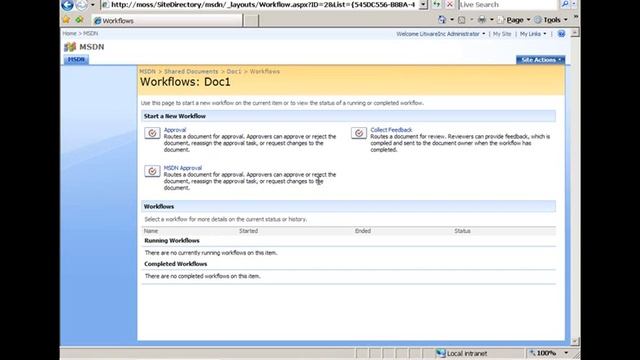Screen dimensions: 640x360
Task: Click the 100% zoom level button
Action: pos(543,353)
